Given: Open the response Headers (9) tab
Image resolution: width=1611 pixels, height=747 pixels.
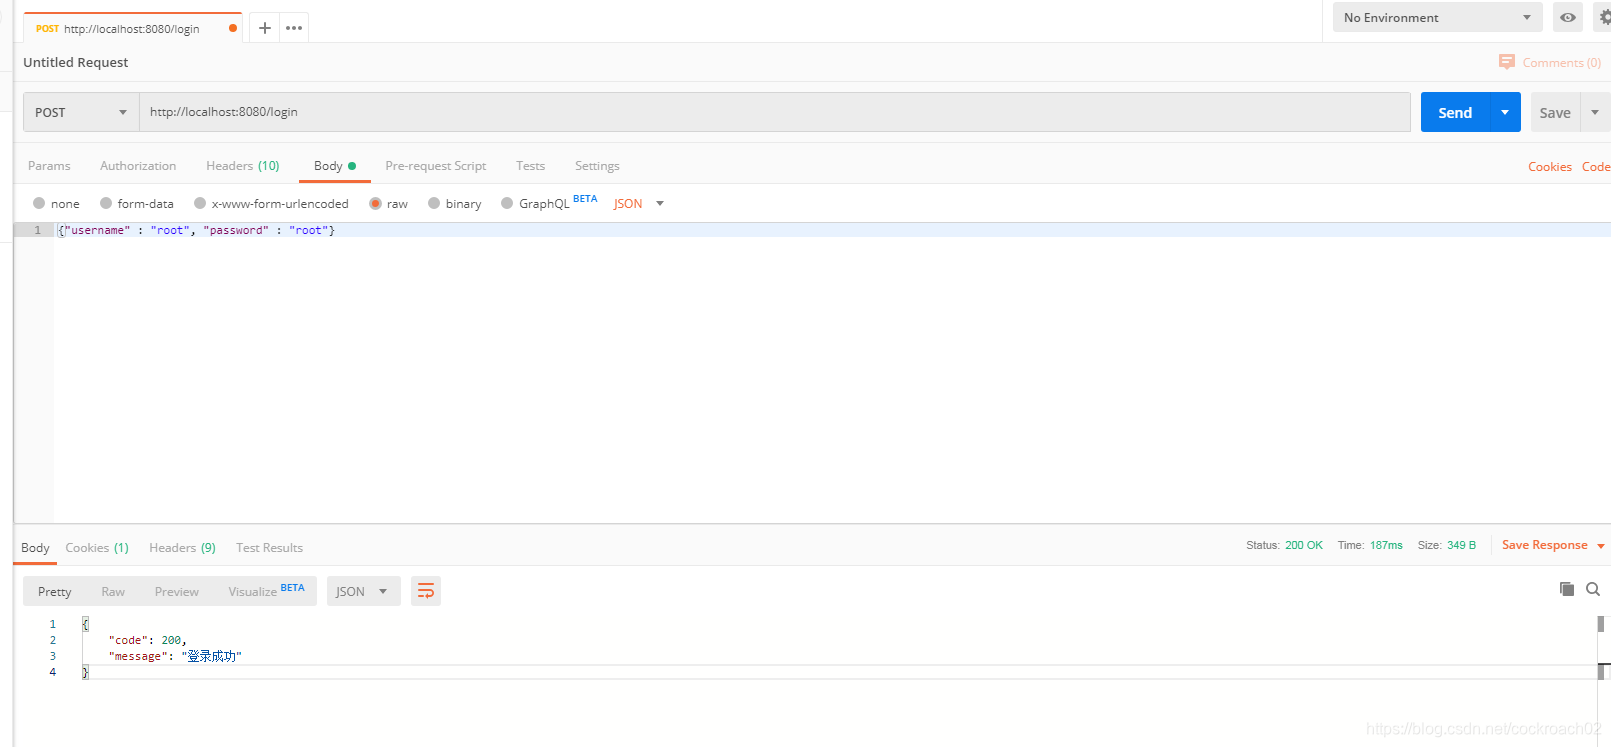Looking at the screenshot, I should tap(182, 547).
